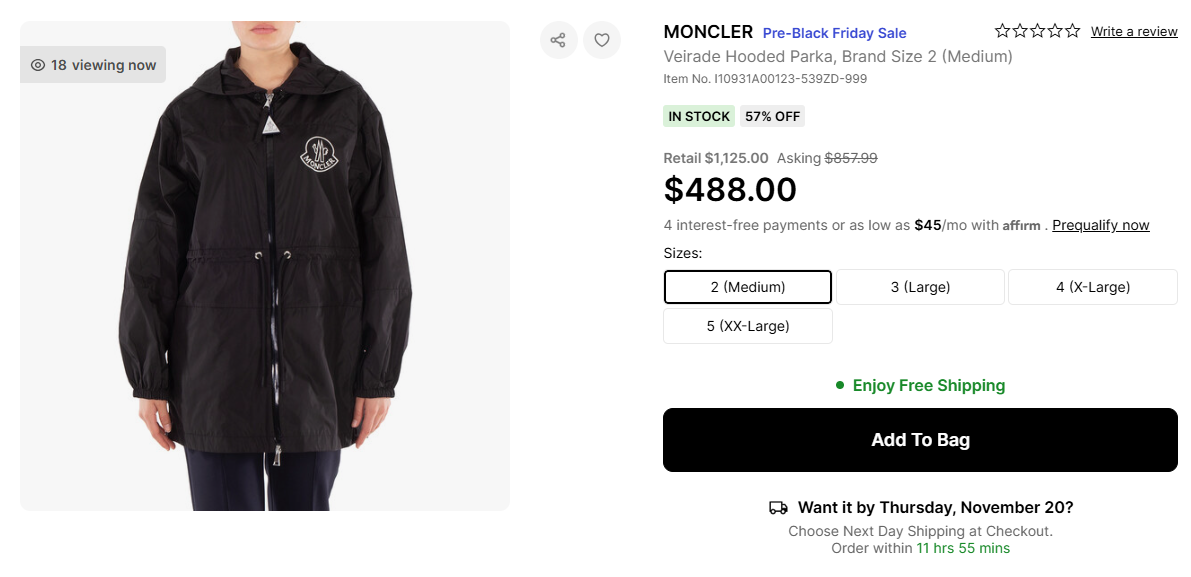This screenshot has width=1191, height=577.
Task: Select size 2 (Medium)
Action: pos(748,287)
